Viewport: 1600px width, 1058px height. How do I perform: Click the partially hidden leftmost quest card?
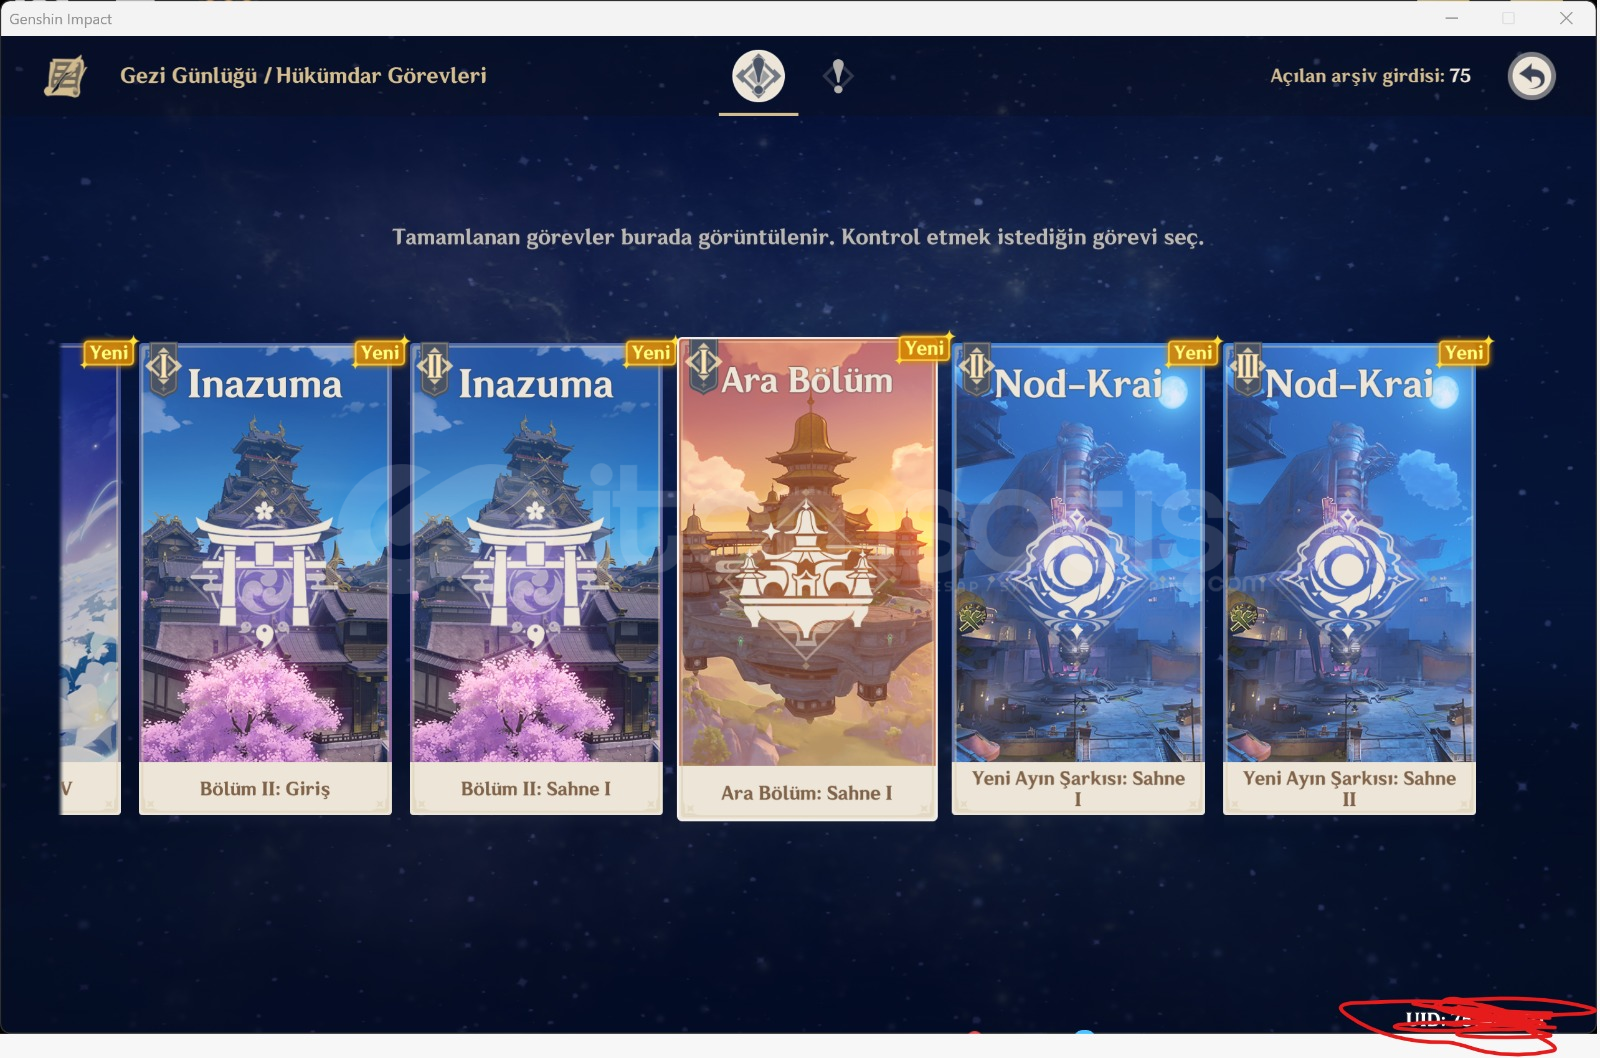(90, 579)
